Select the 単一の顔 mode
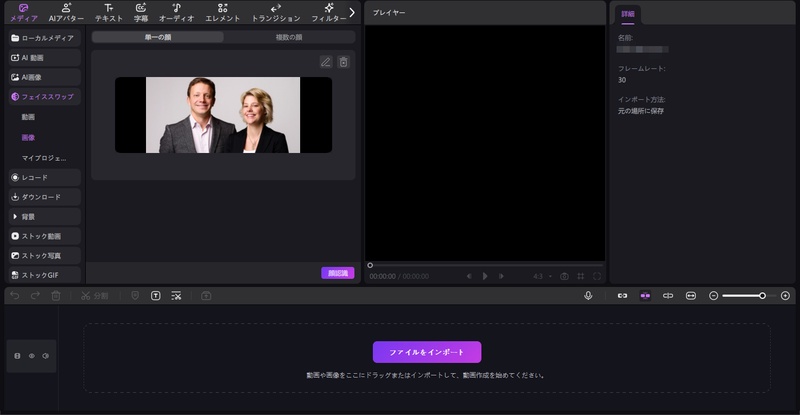Viewport: 800px width, 415px height. 158,37
